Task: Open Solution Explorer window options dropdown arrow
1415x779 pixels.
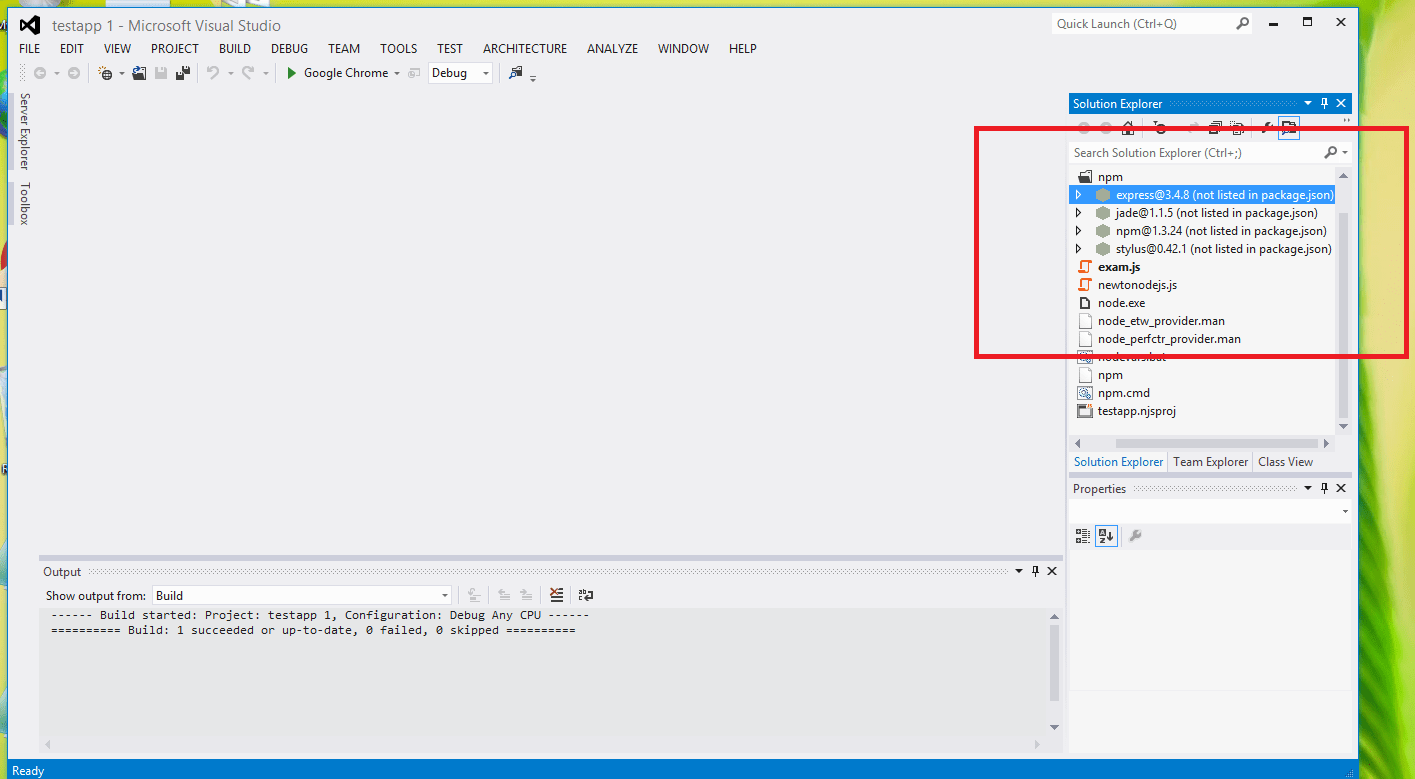Action: tap(1307, 103)
